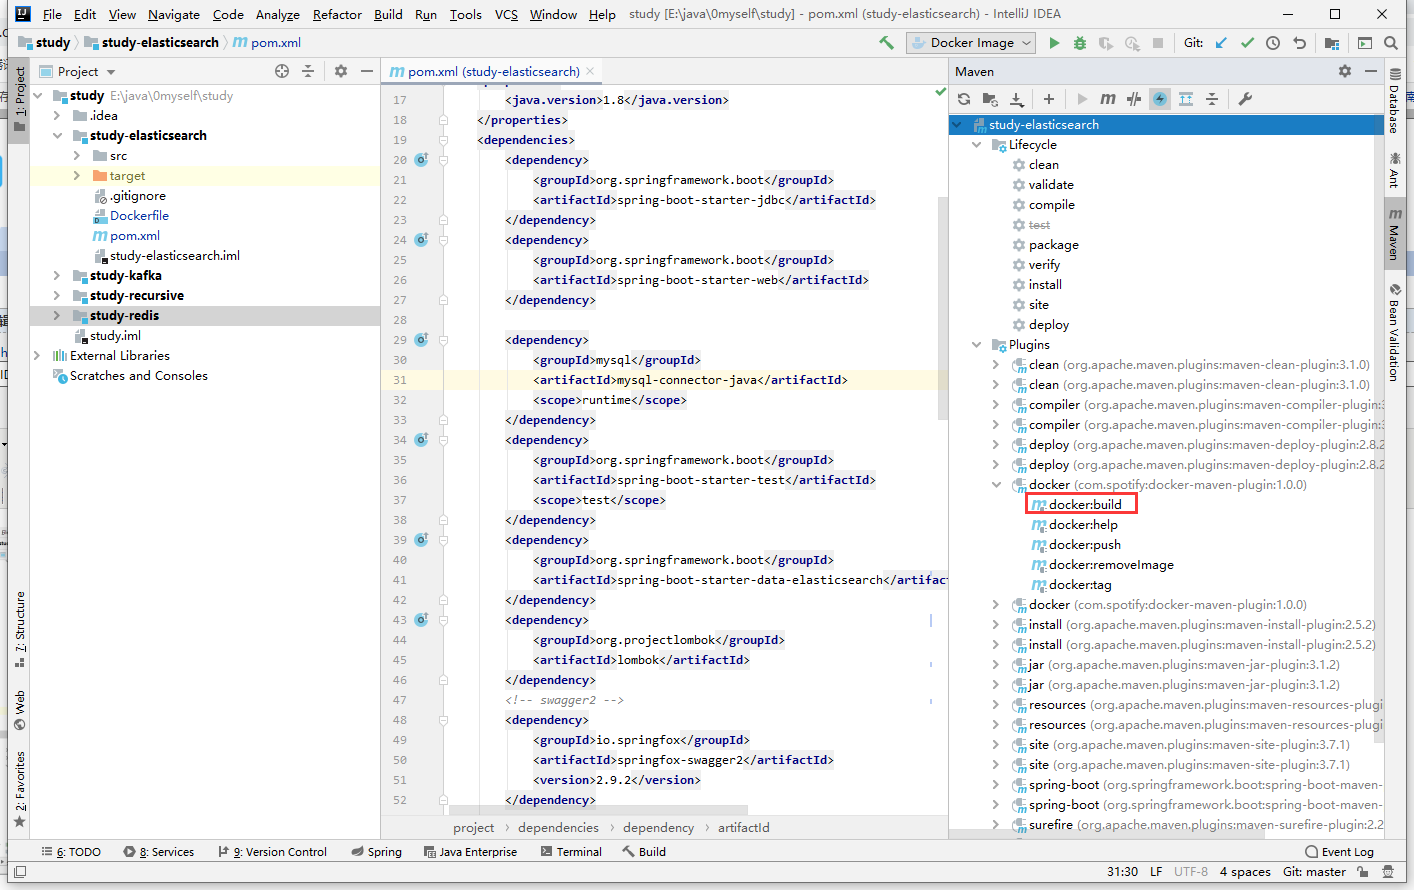This screenshot has height=890, width=1414.
Task: Expand the study-redis module folder
Action: pyautogui.click(x=57, y=316)
